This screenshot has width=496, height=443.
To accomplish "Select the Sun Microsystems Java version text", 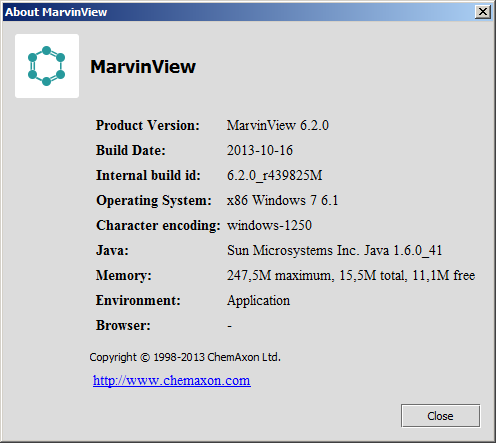I will click(x=335, y=251).
